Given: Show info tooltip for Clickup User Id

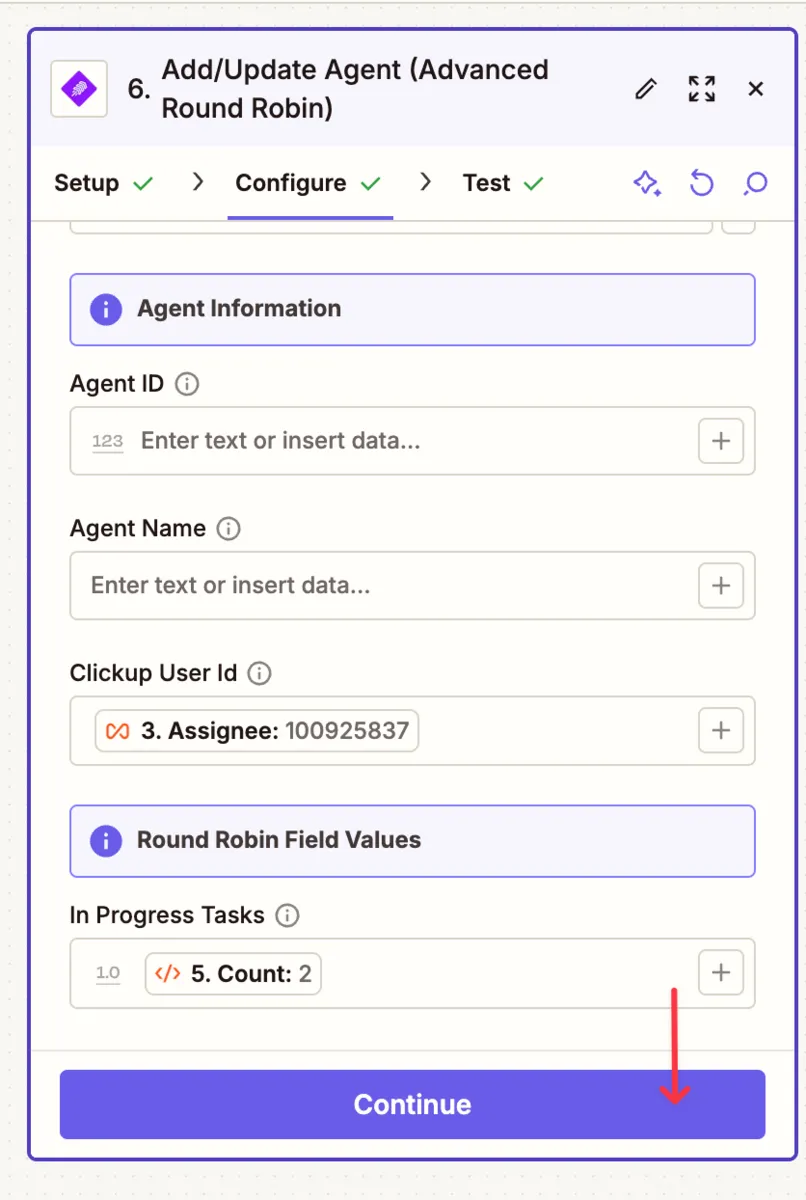Looking at the screenshot, I should pos(259,673).
